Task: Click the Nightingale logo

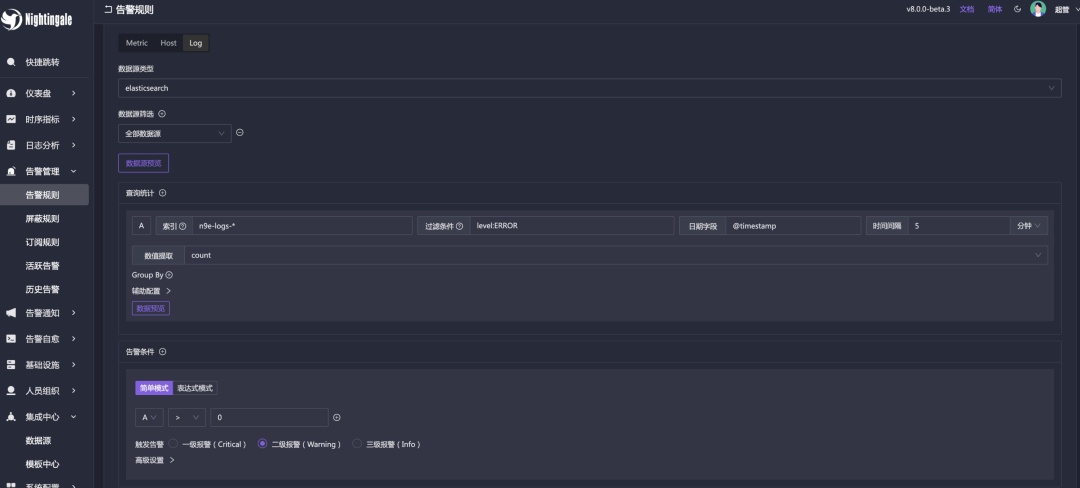Action: point(37,19)
